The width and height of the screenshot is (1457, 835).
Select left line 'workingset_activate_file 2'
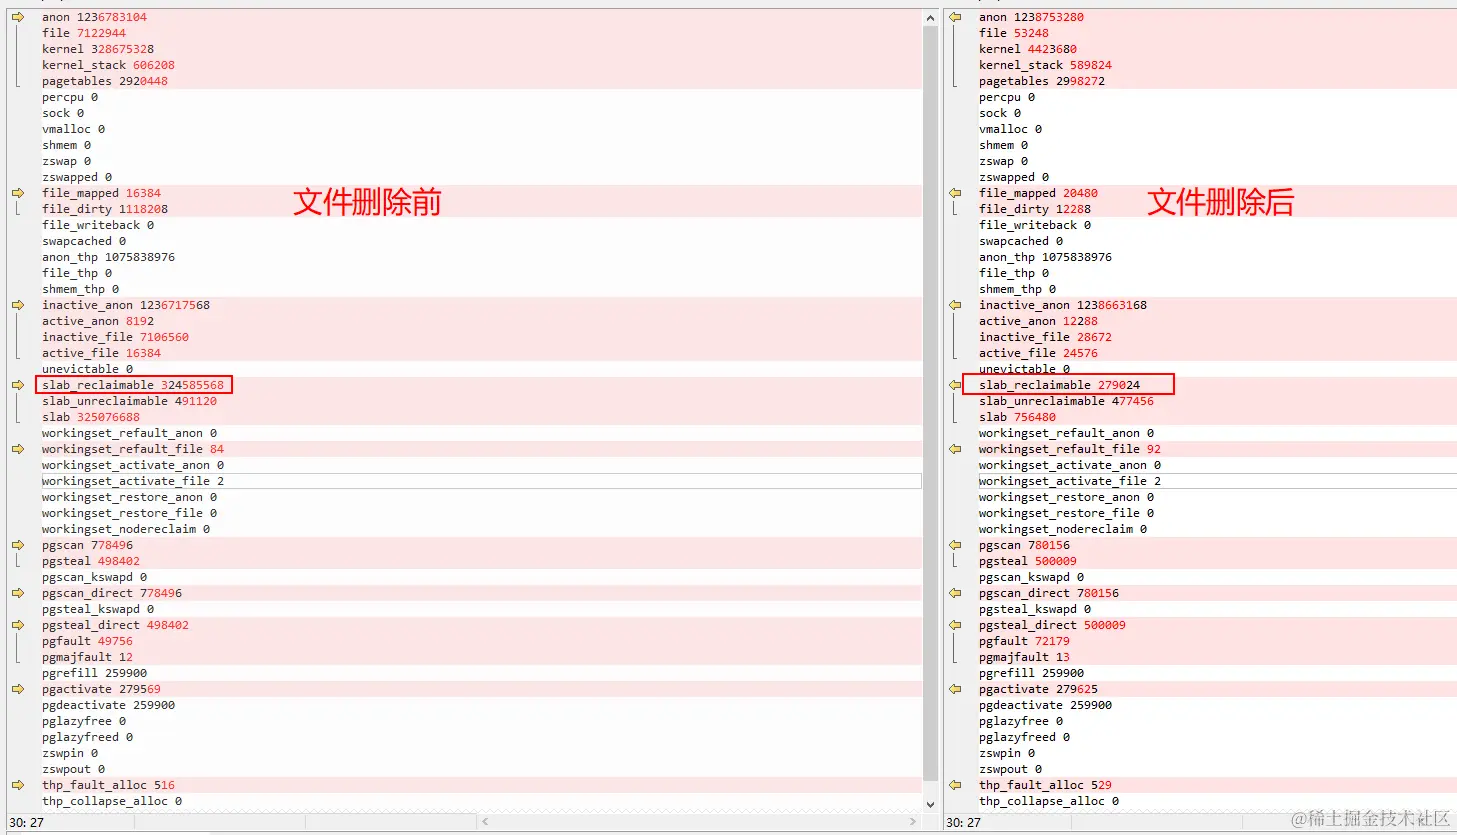(x=133, y=481)
